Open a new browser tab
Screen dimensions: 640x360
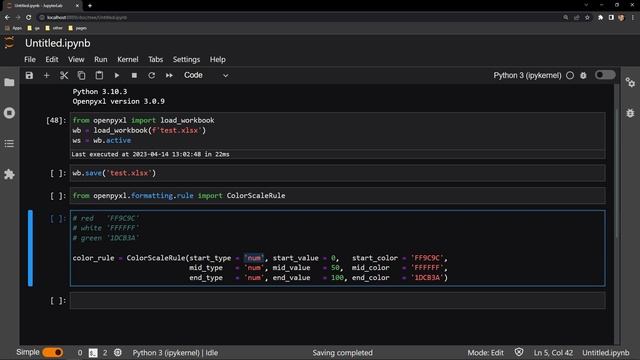click(x=90, y=6)
